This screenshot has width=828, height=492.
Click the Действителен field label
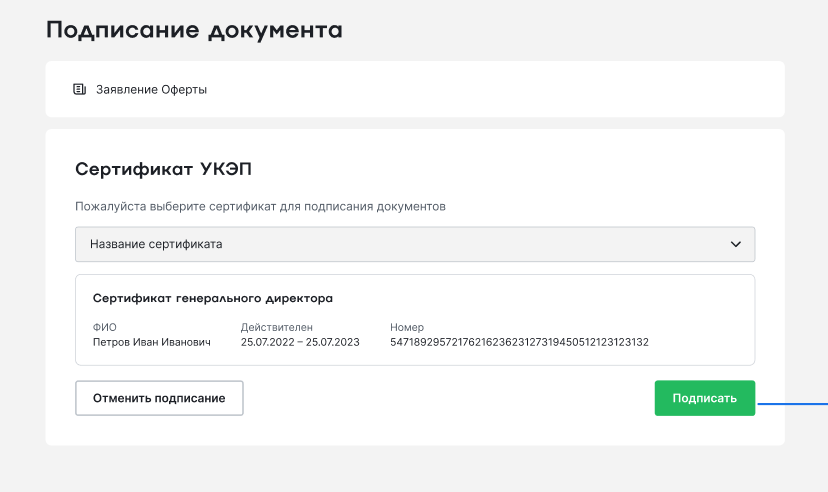pyautogui.click(x=276, y=327)
